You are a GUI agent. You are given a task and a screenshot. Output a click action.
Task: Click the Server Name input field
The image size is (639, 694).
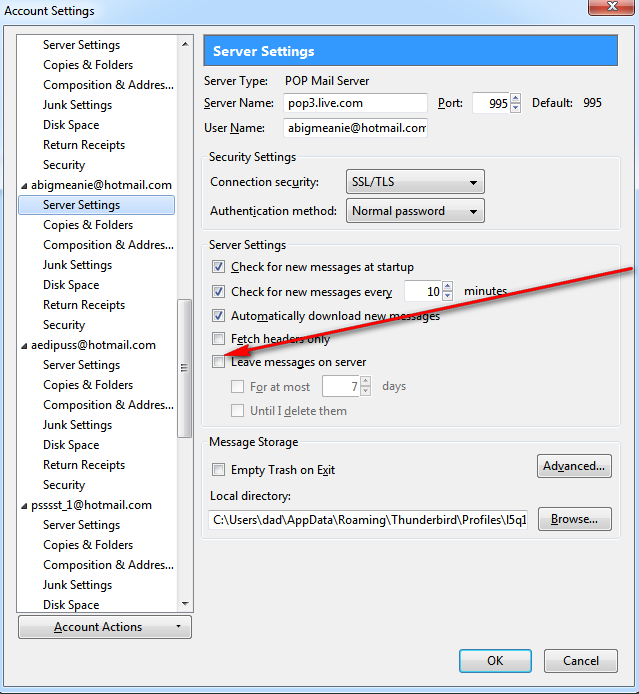tap(355, 103)
